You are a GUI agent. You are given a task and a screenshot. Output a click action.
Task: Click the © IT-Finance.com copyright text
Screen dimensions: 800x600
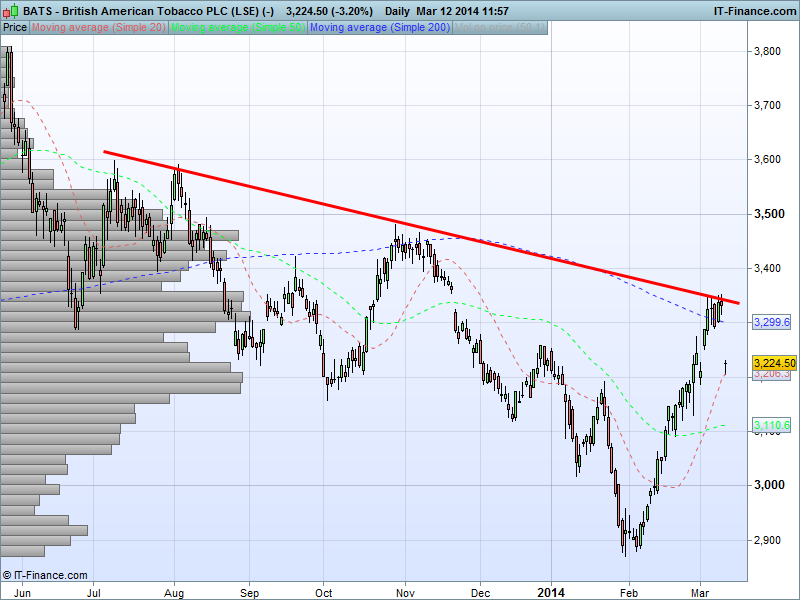[x=45, y=575]
